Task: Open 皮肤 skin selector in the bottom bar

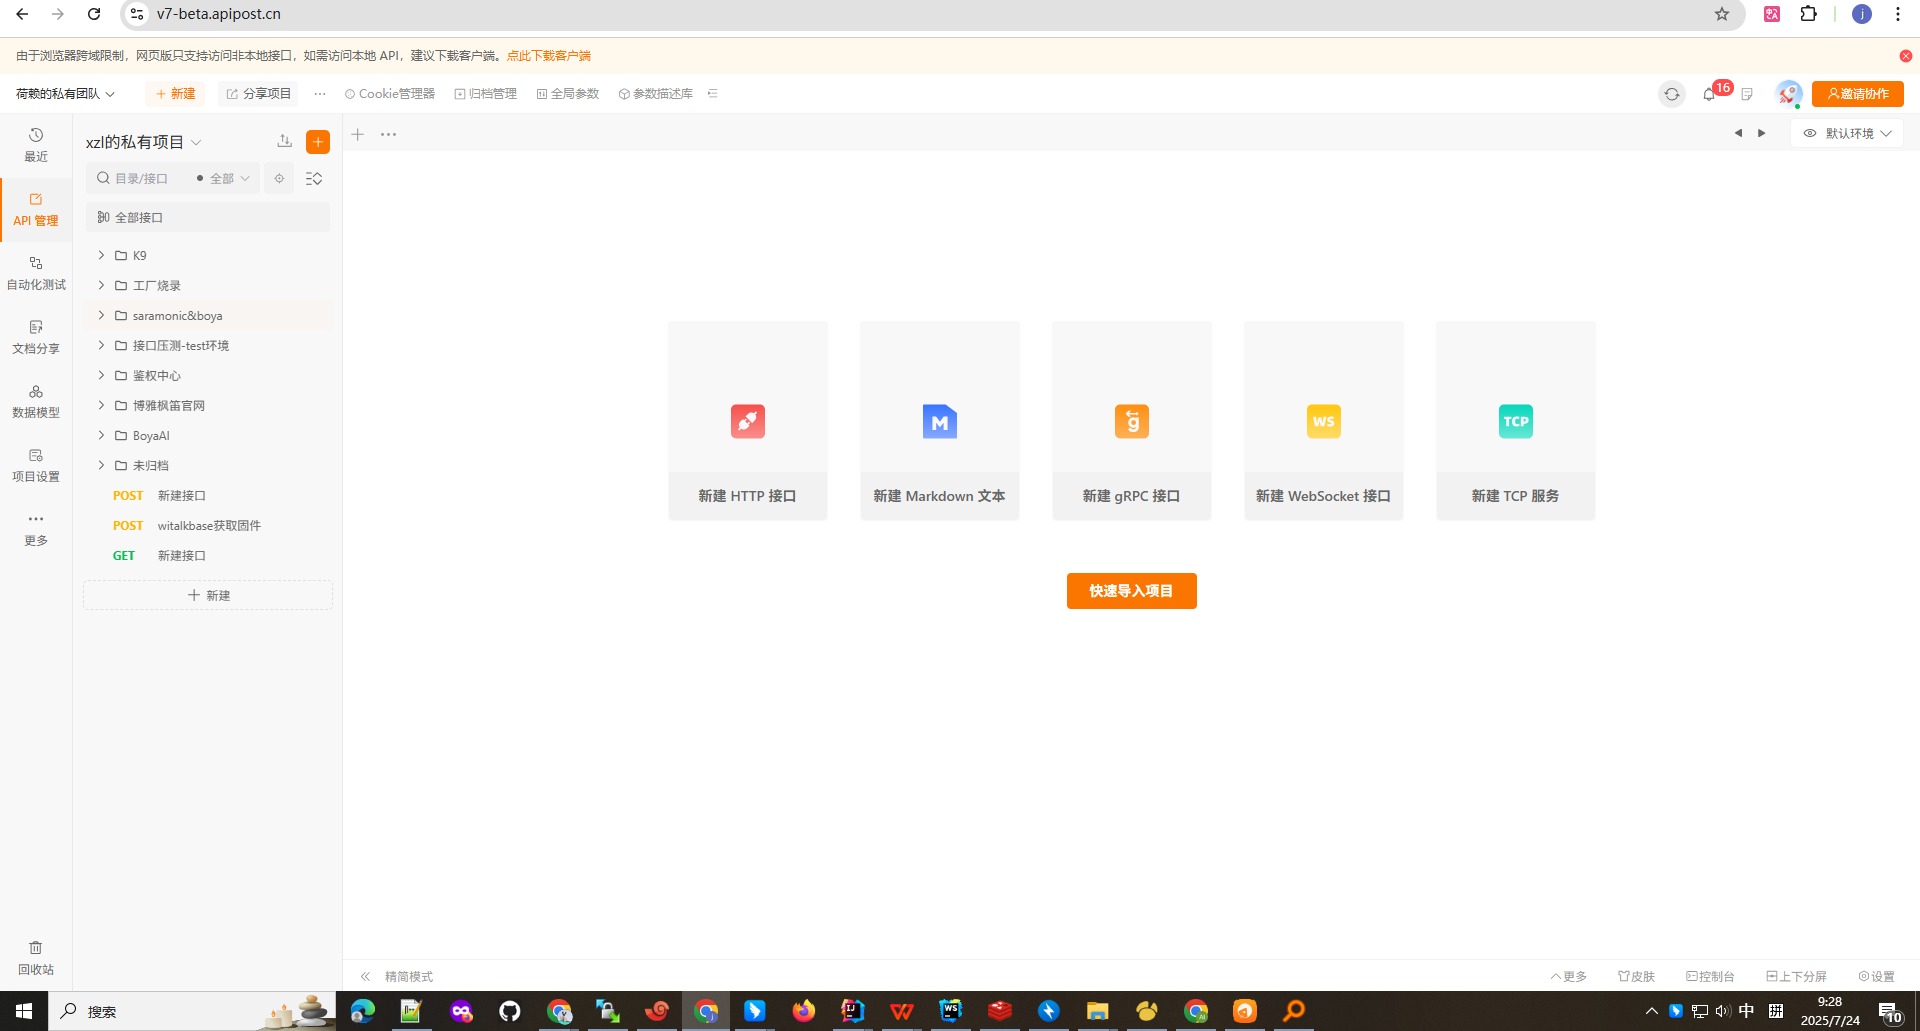Action: pyautogui.click(x=1637, y=976)
